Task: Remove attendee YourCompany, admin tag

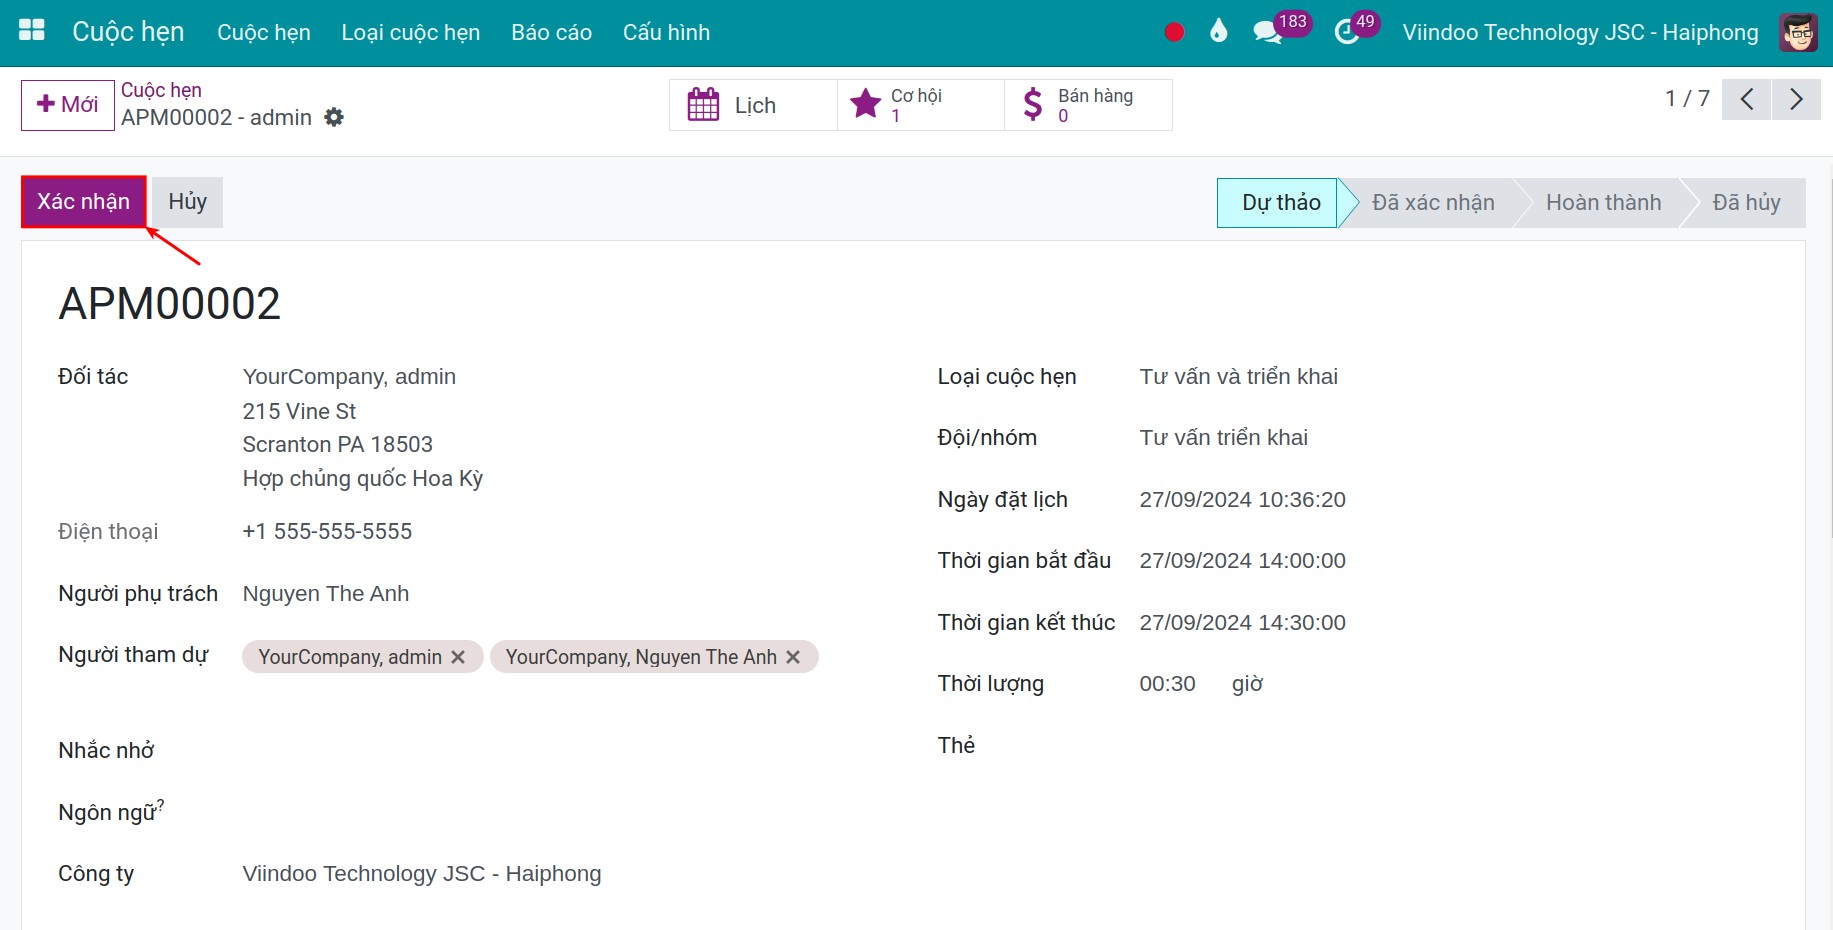Action: (x=458, y=657)
